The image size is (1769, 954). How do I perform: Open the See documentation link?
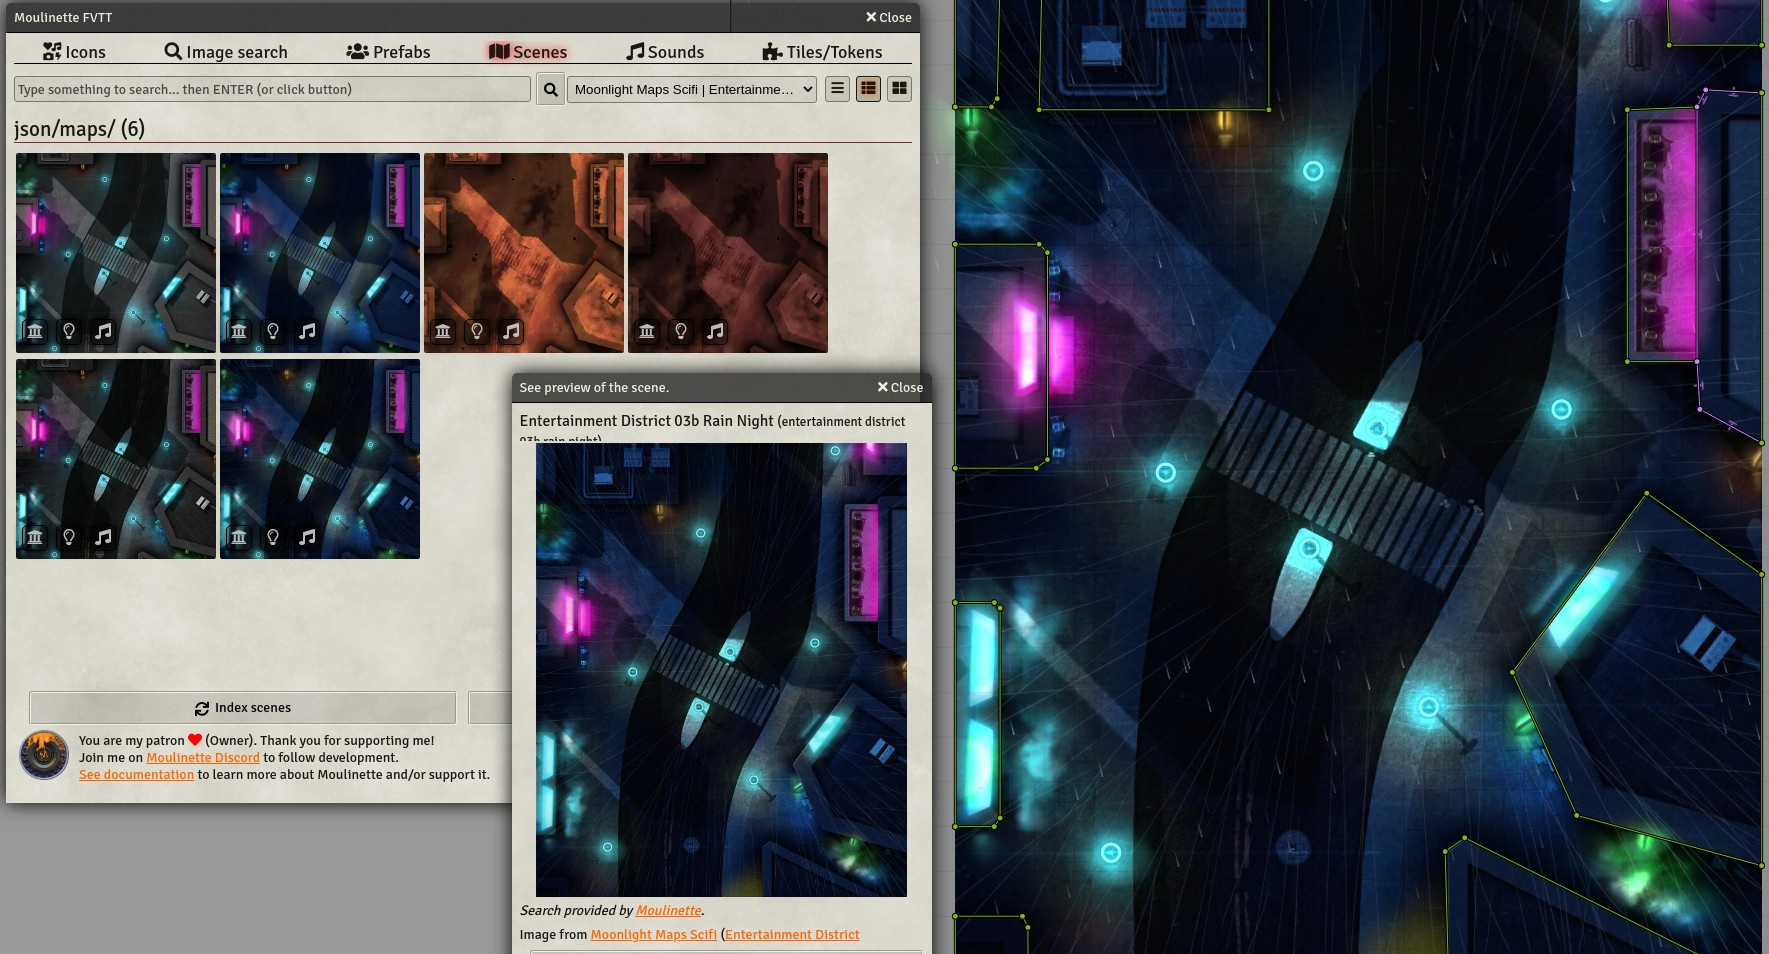tap(136, 775)
